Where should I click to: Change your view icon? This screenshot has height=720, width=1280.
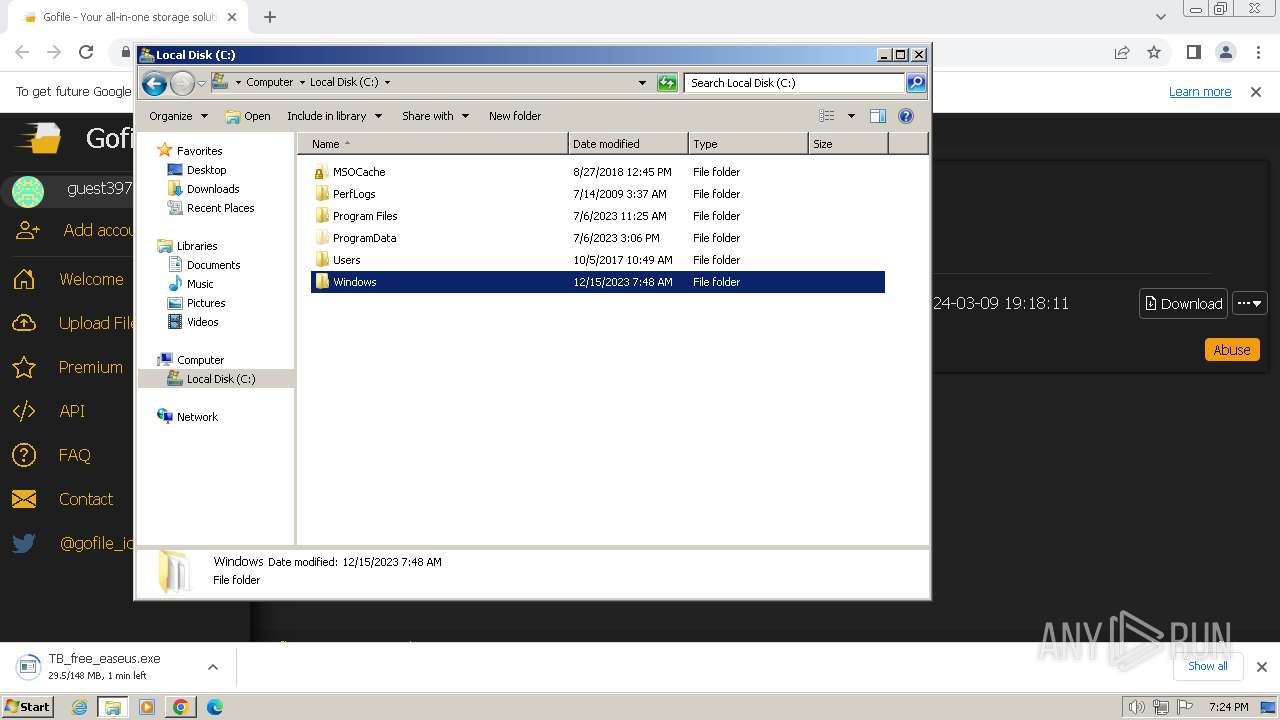point(826,116)
